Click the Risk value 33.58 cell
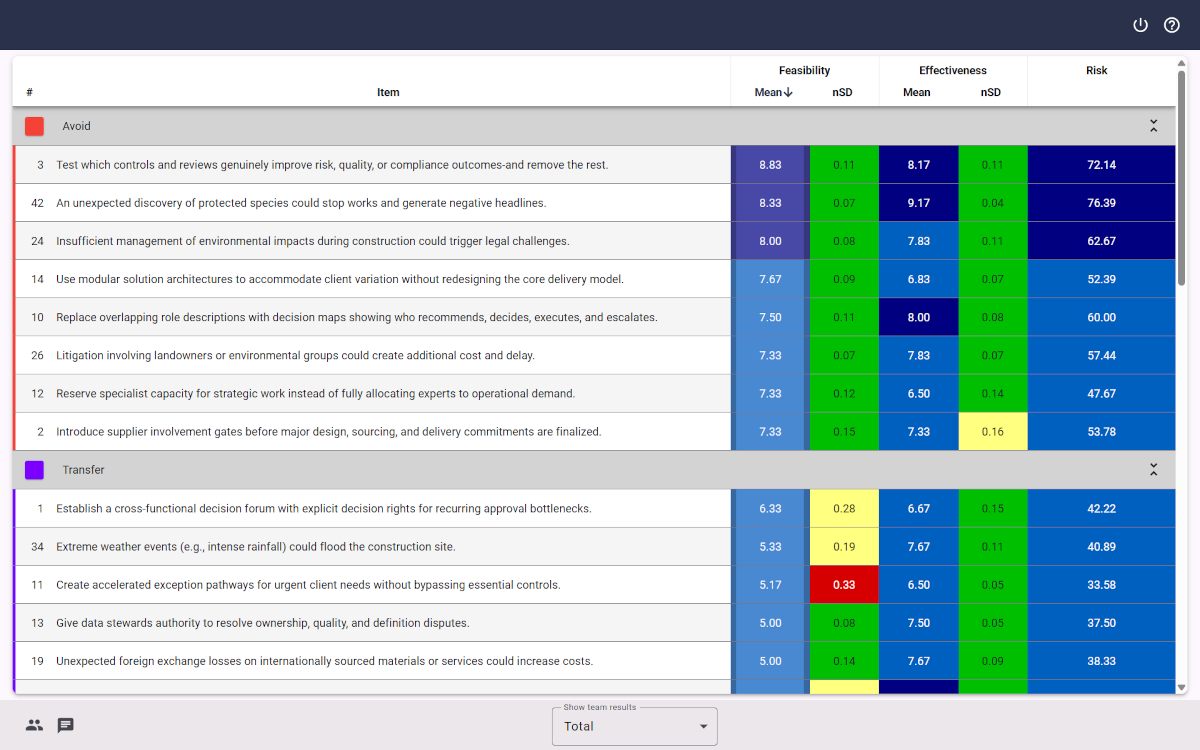This screenshot has width=1200, height=750. tap(1101, 584)
